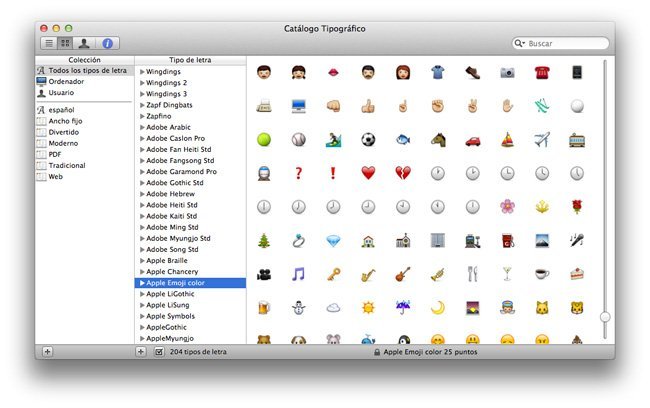Screen dimensions: 650x408
Task: Click the lips emoji glyph
Action: pos(333,73)
